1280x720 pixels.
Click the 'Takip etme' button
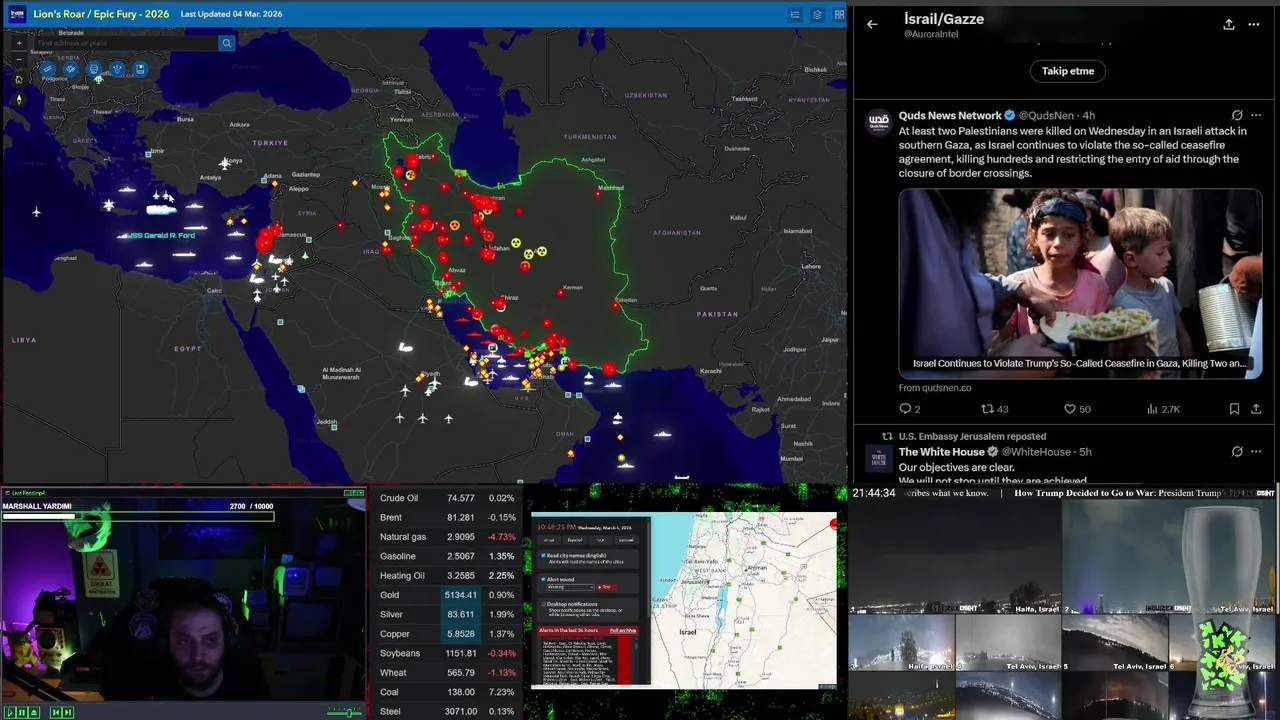pos(1068,71)
